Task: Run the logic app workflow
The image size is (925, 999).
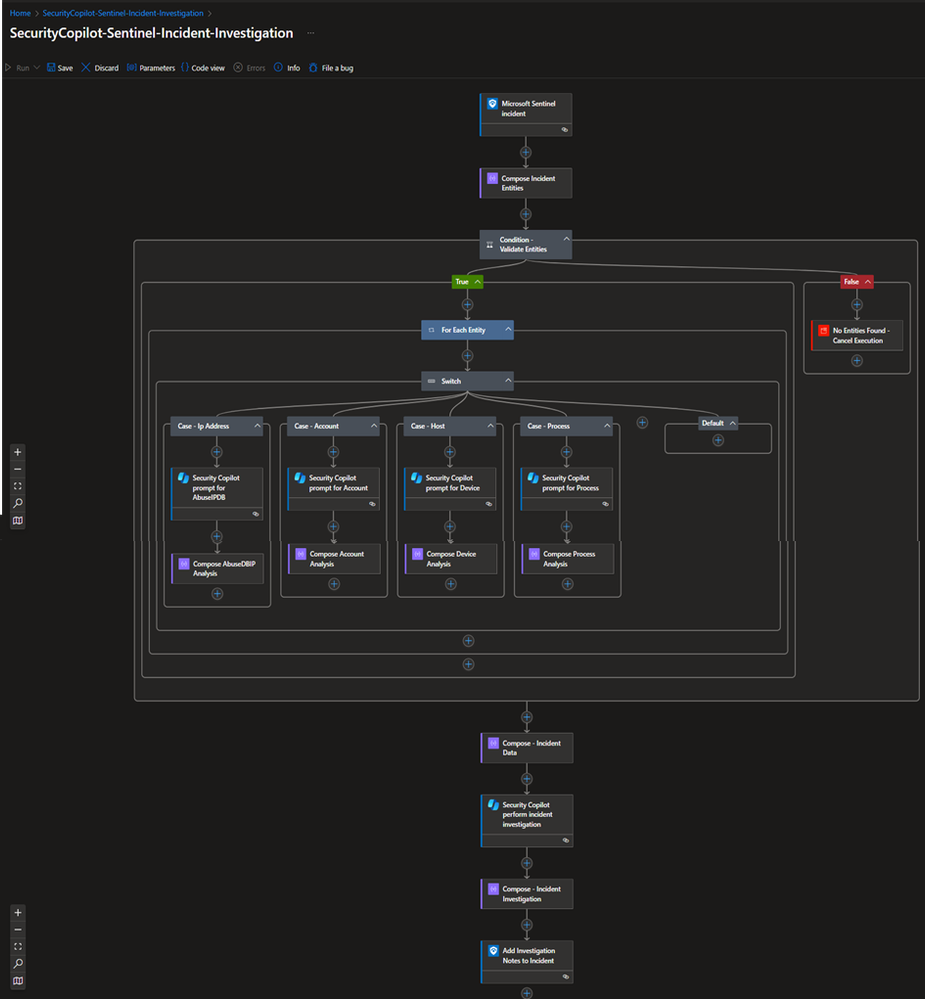Action: point(17,68)
